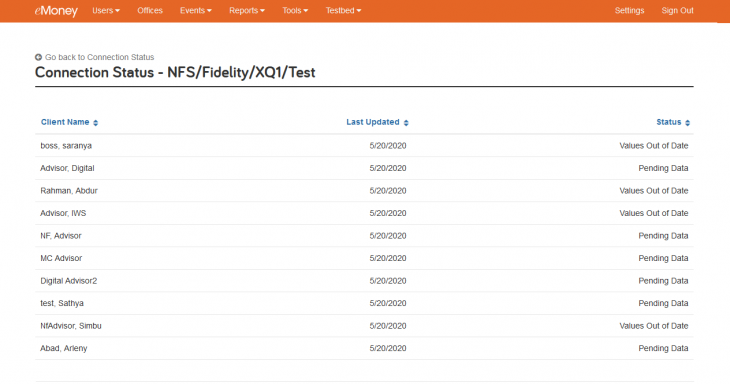730x384 pixels.
Task: Click the status for NfAdvisor, Simbu
Action: [654, 326]
